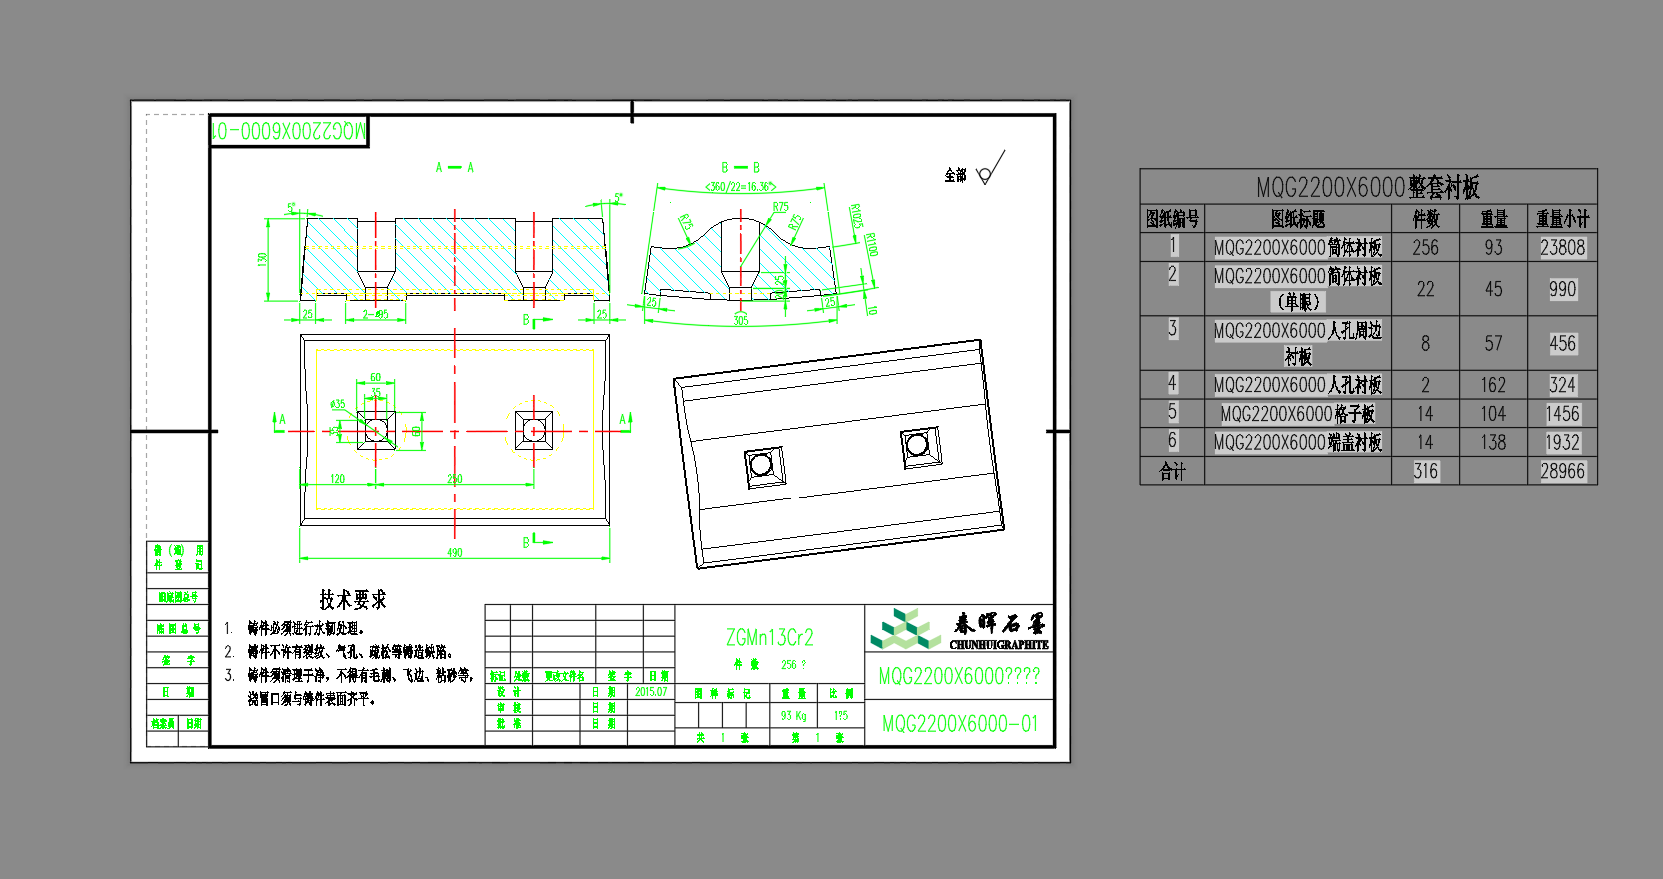The width and height of the screenshot is (1663, 879).
Task: Select the date value "2015.07"
Action: coord(650,692)
